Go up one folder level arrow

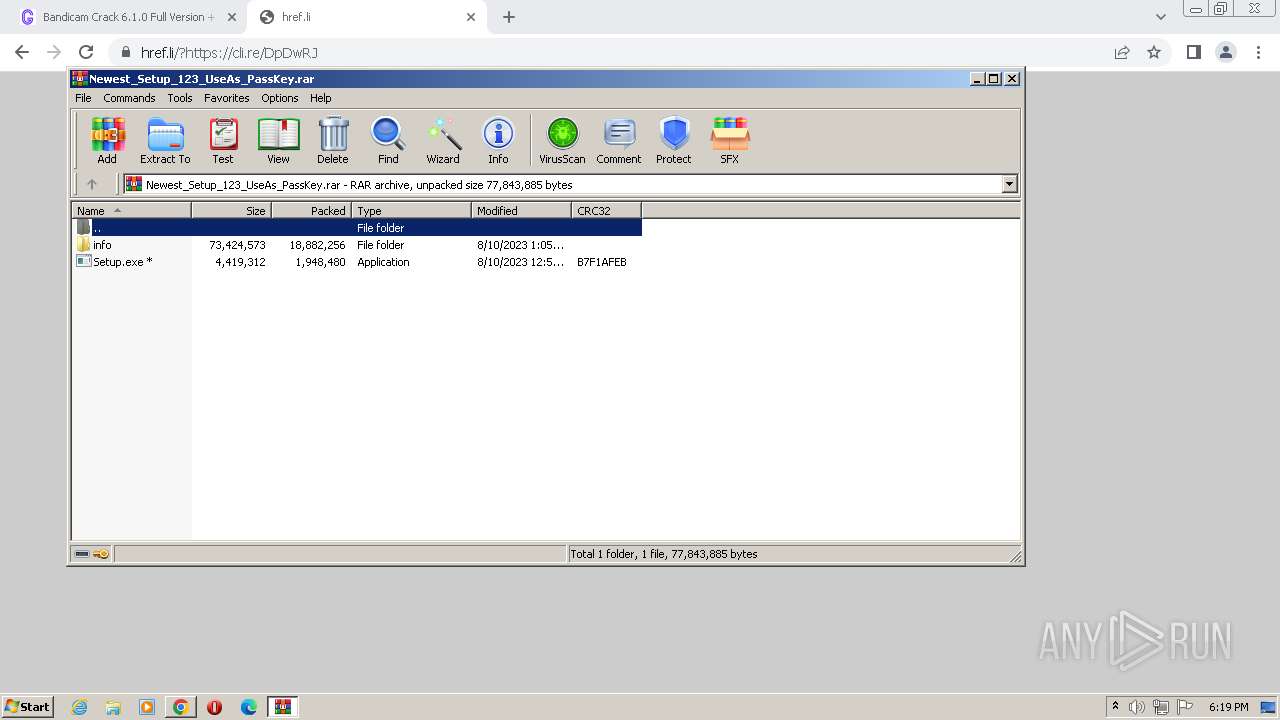click(x=92, y=184)
